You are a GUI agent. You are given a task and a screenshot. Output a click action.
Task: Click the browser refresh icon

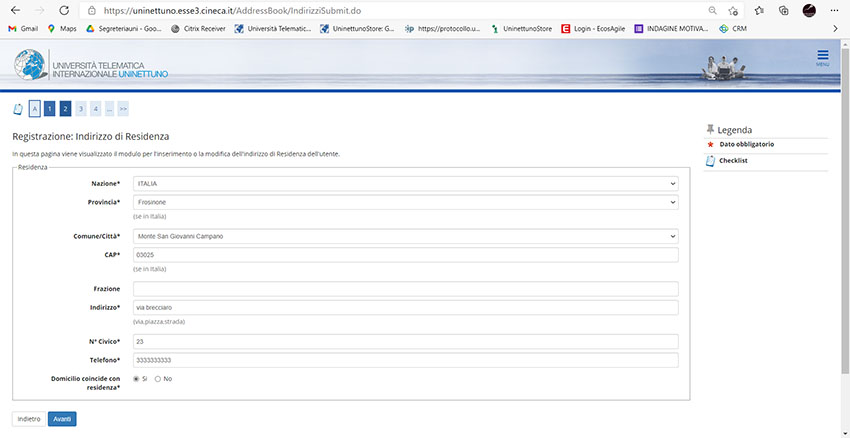coord(64,10)
